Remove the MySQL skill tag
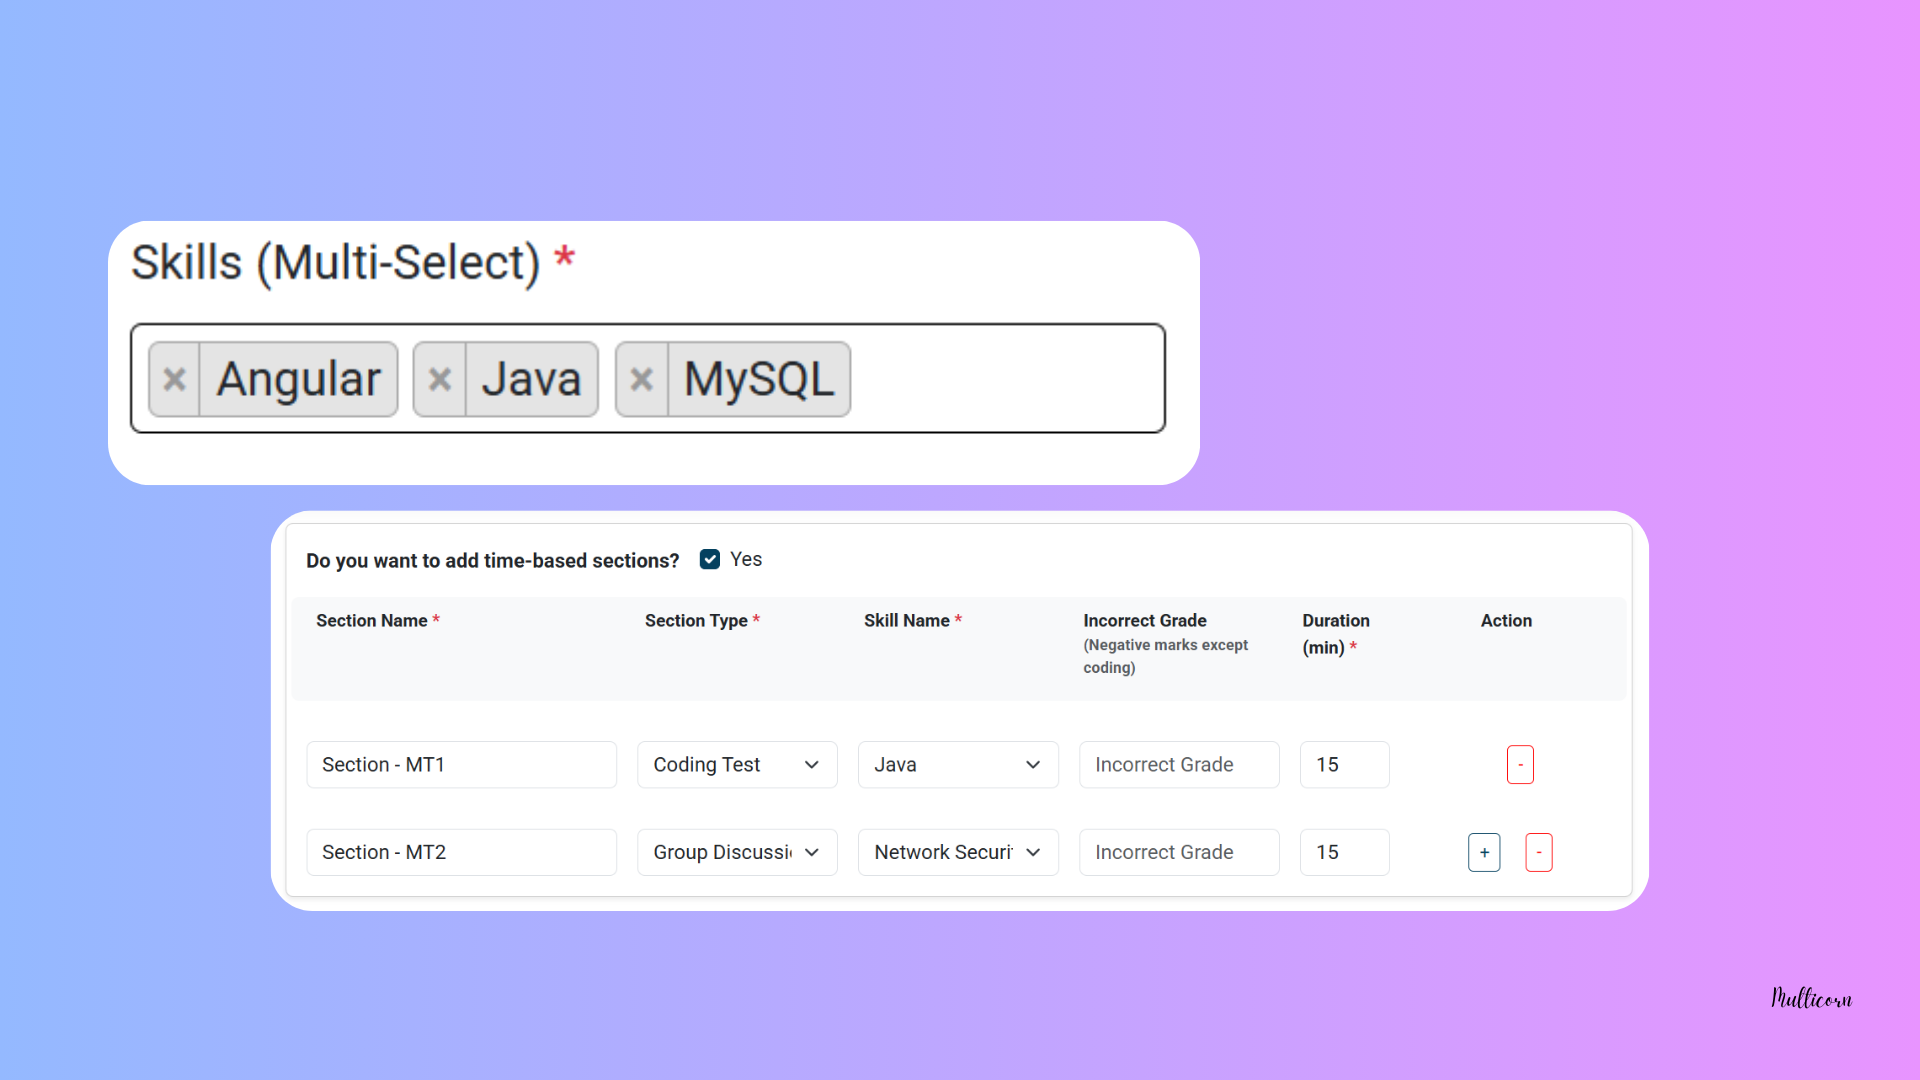The width and height of the screenshot is (1920, 1080). pos(642,380)
